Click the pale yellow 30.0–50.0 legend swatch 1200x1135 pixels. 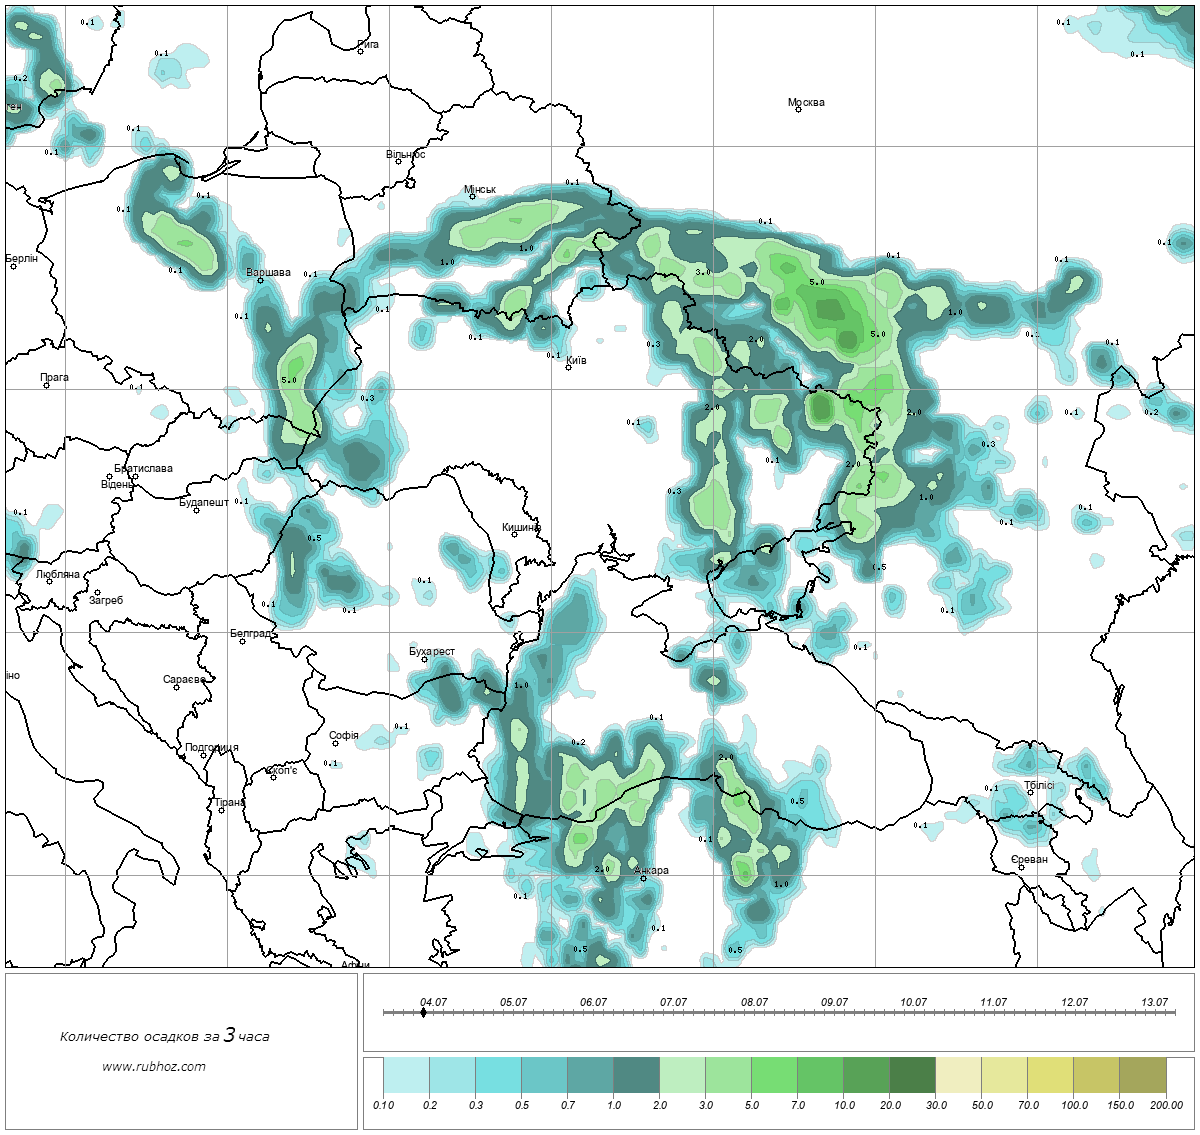pos(959,1076)
